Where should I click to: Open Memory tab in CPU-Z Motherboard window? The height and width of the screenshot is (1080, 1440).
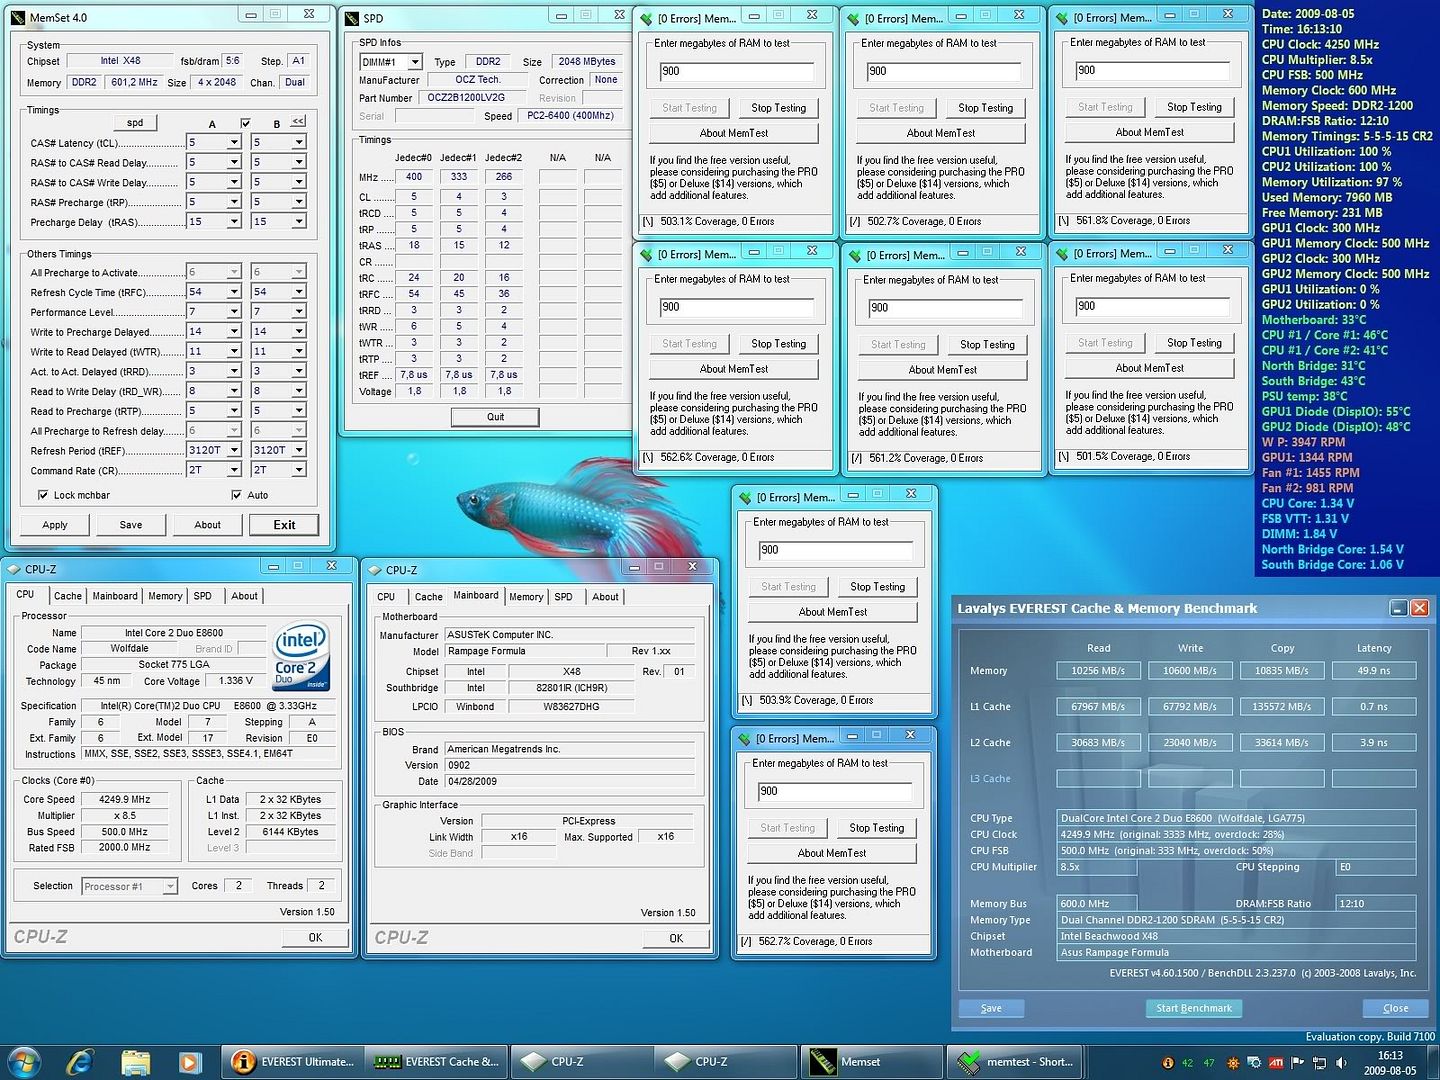click(x=526, y=597)
